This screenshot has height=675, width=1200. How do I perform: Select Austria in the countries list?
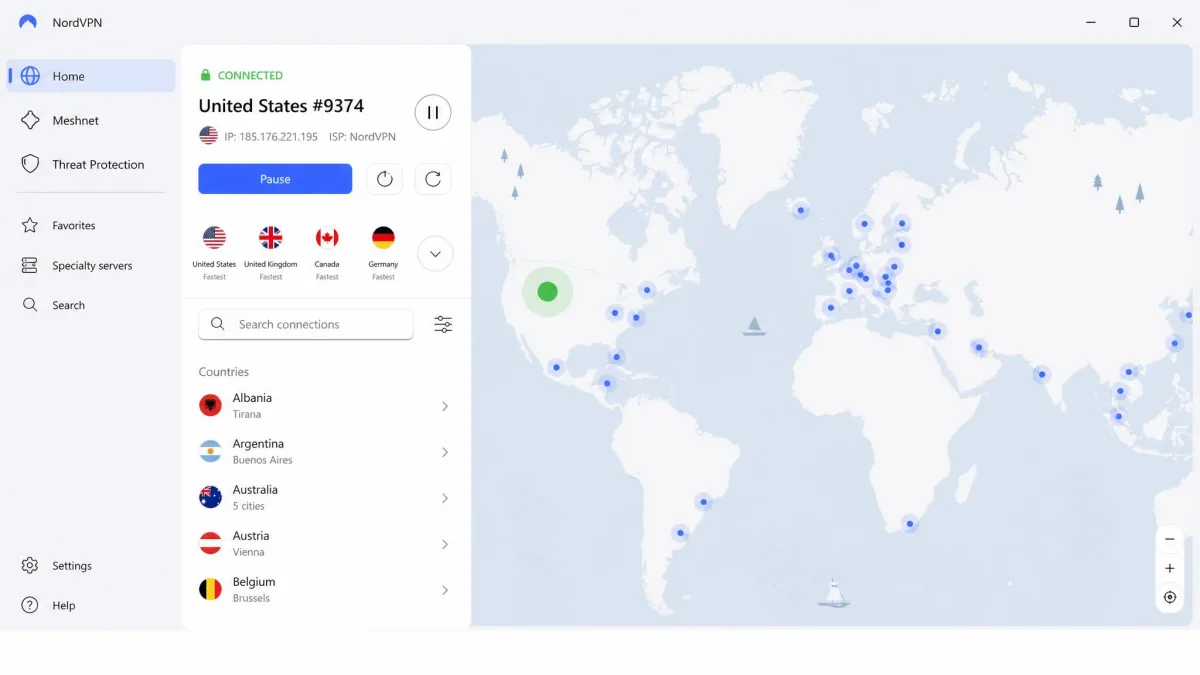(x=326, y=543)
